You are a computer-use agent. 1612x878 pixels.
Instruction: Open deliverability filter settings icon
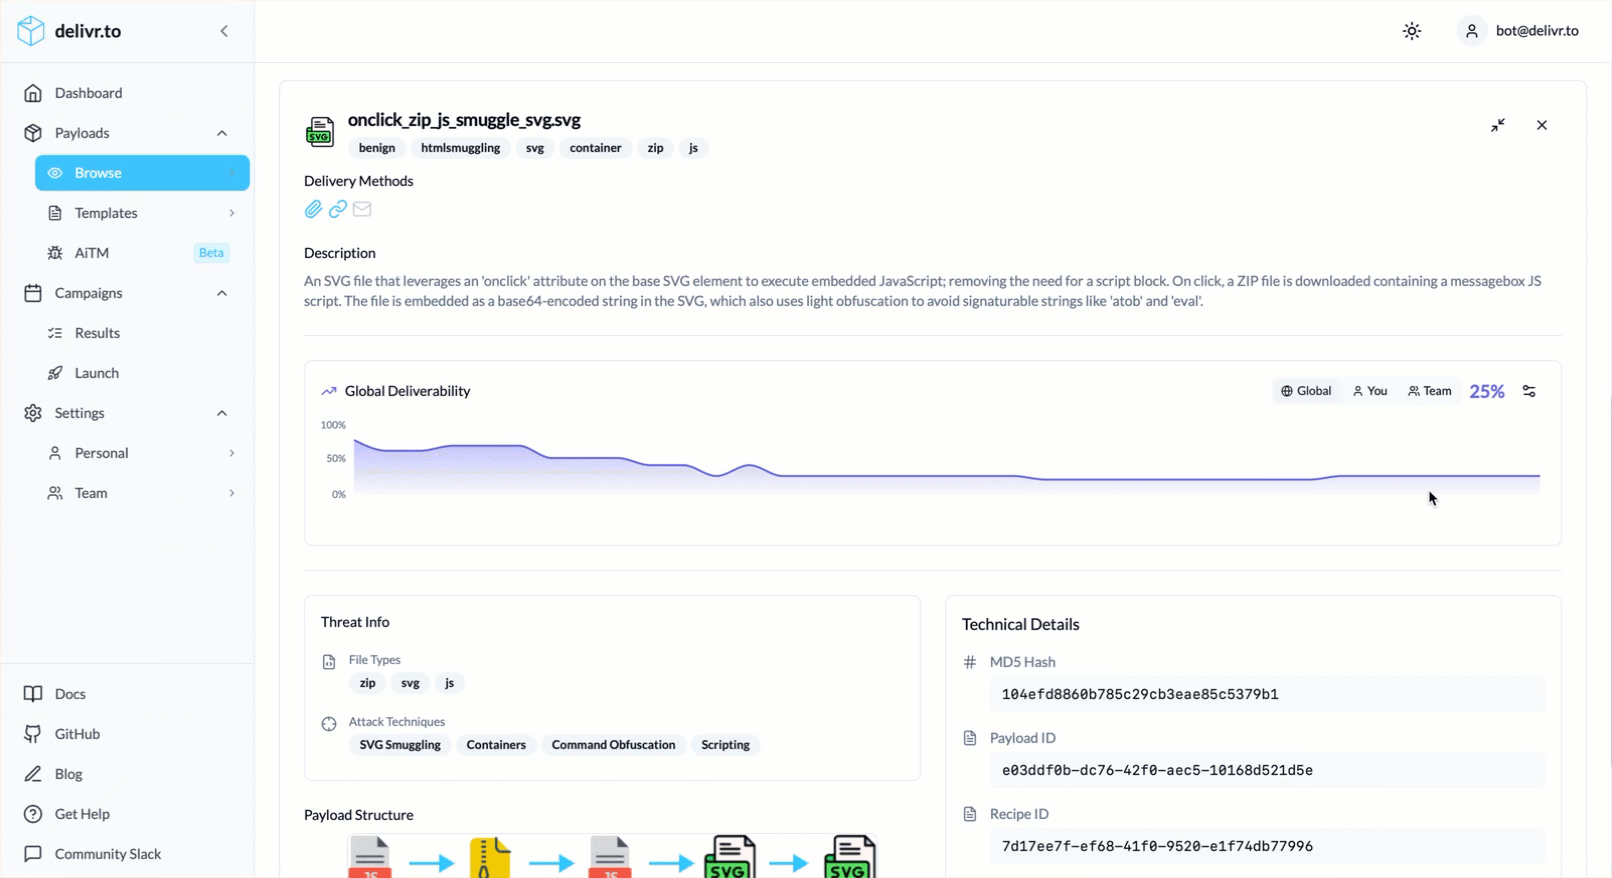[1529, 391]
